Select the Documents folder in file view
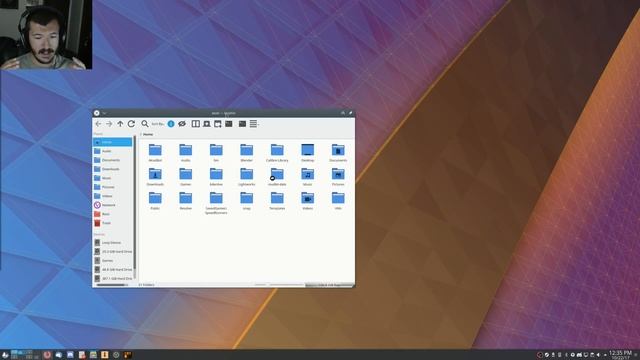The image size is (640, 360). [338, 153]
